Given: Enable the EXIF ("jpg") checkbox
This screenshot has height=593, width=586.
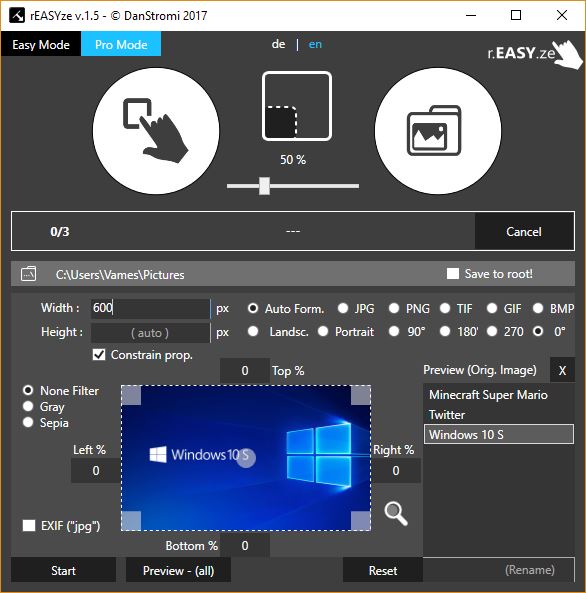Looking at the screenshot, I should point(29,525).
